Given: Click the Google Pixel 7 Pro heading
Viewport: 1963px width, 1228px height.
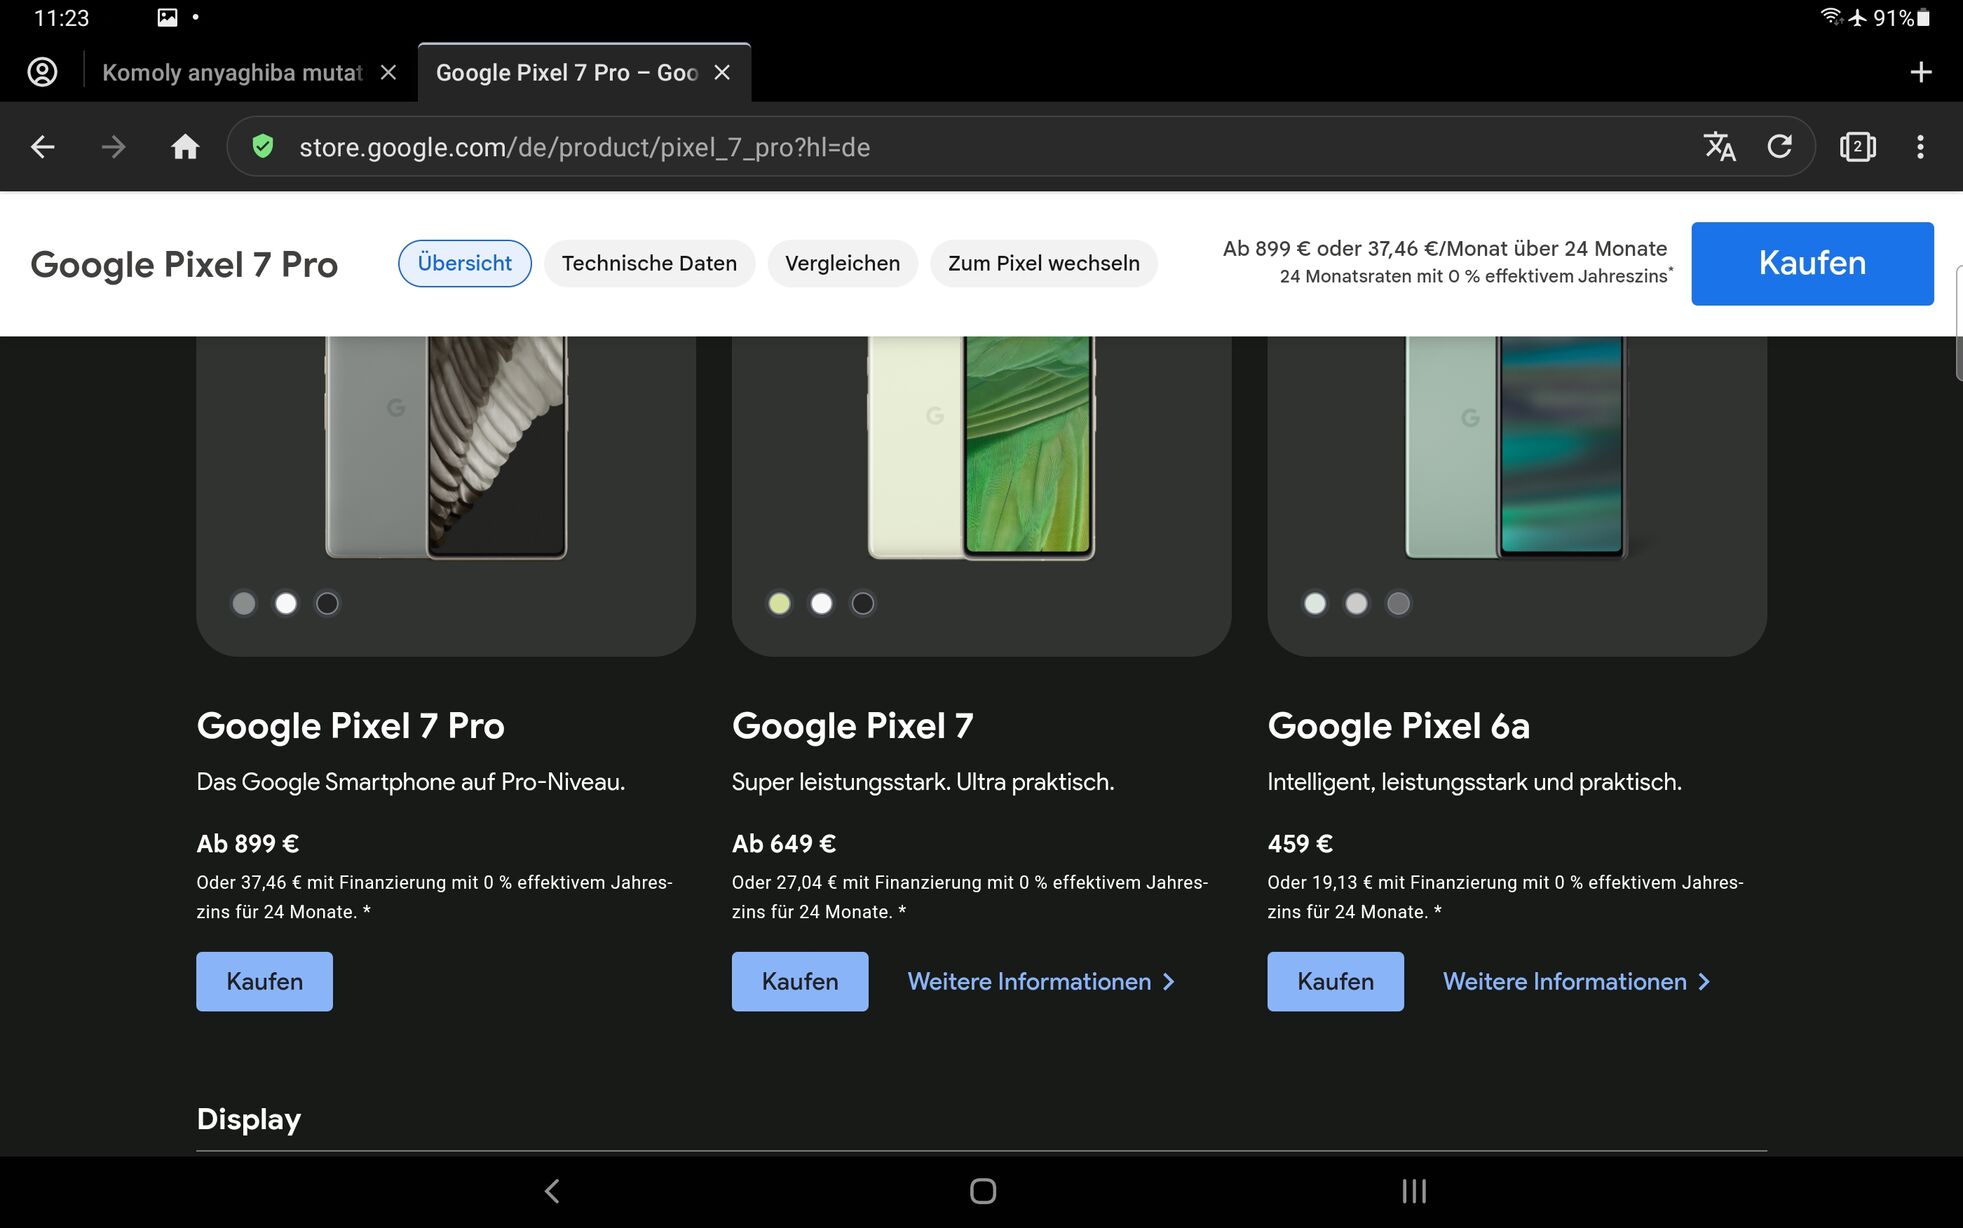Looking at the screenshot, I should pyautogui.click(x=350, y=726).
